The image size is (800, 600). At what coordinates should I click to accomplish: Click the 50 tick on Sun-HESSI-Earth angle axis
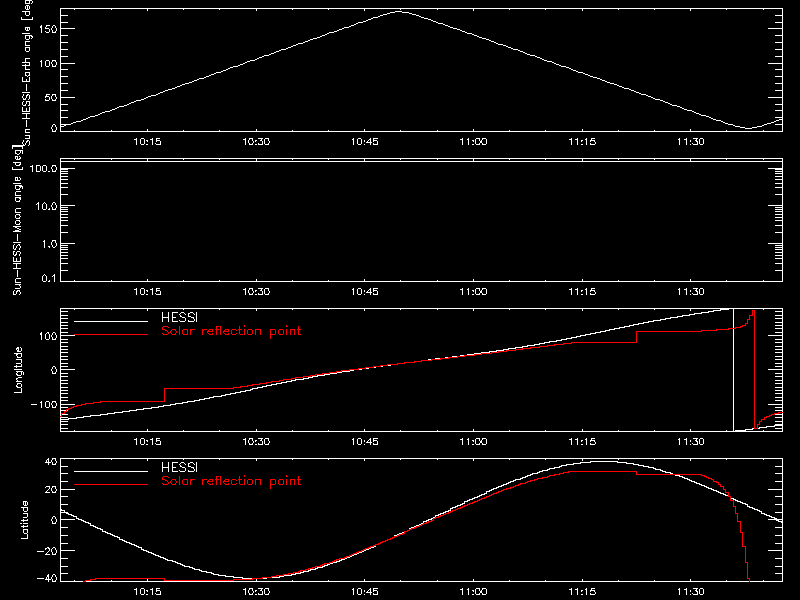pyautogui.click(x=51, y=97)
